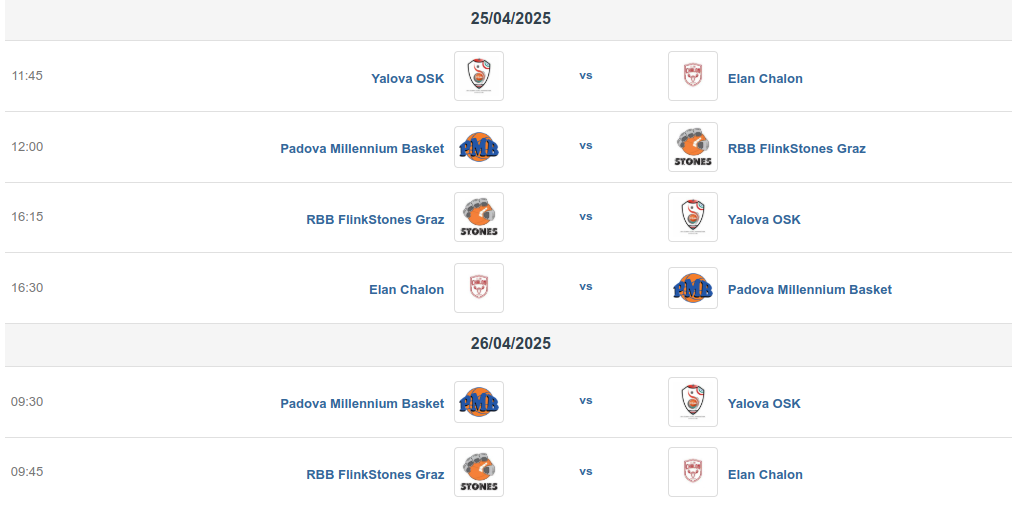The height and width of the screenshot is (512, 1012).
Task: Click Elan Chalon logo in 16:30 match
Action: 479,288
